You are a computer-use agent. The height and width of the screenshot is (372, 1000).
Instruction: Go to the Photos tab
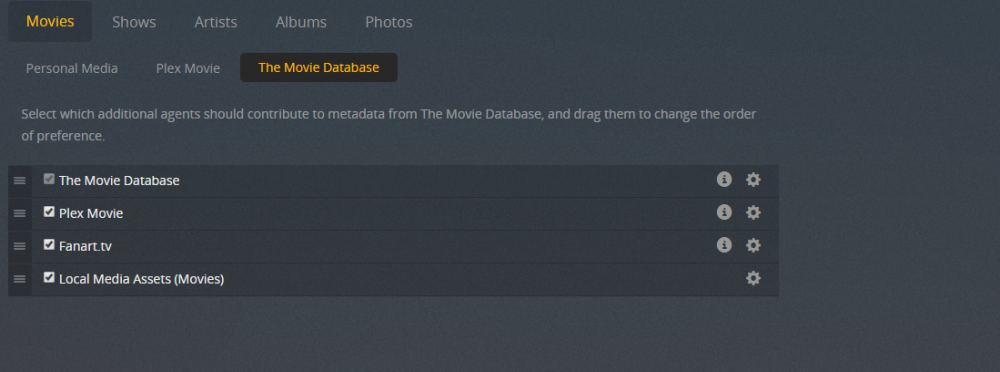coord(388,22)
